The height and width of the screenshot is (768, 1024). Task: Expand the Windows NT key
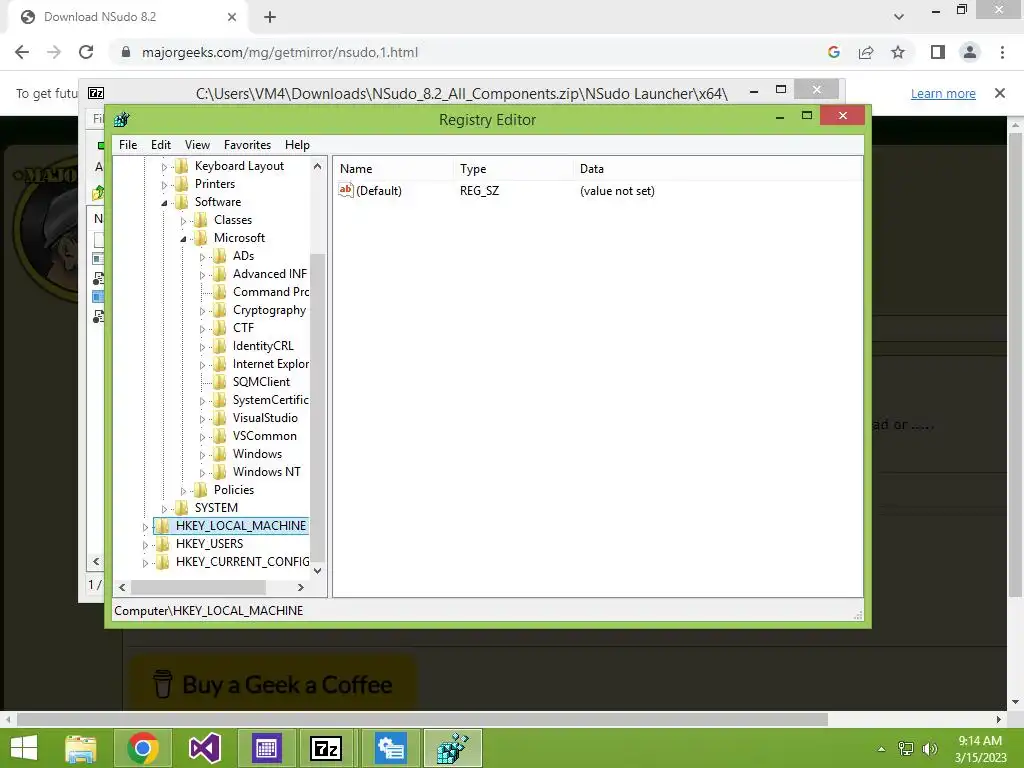tap(202, 473)
